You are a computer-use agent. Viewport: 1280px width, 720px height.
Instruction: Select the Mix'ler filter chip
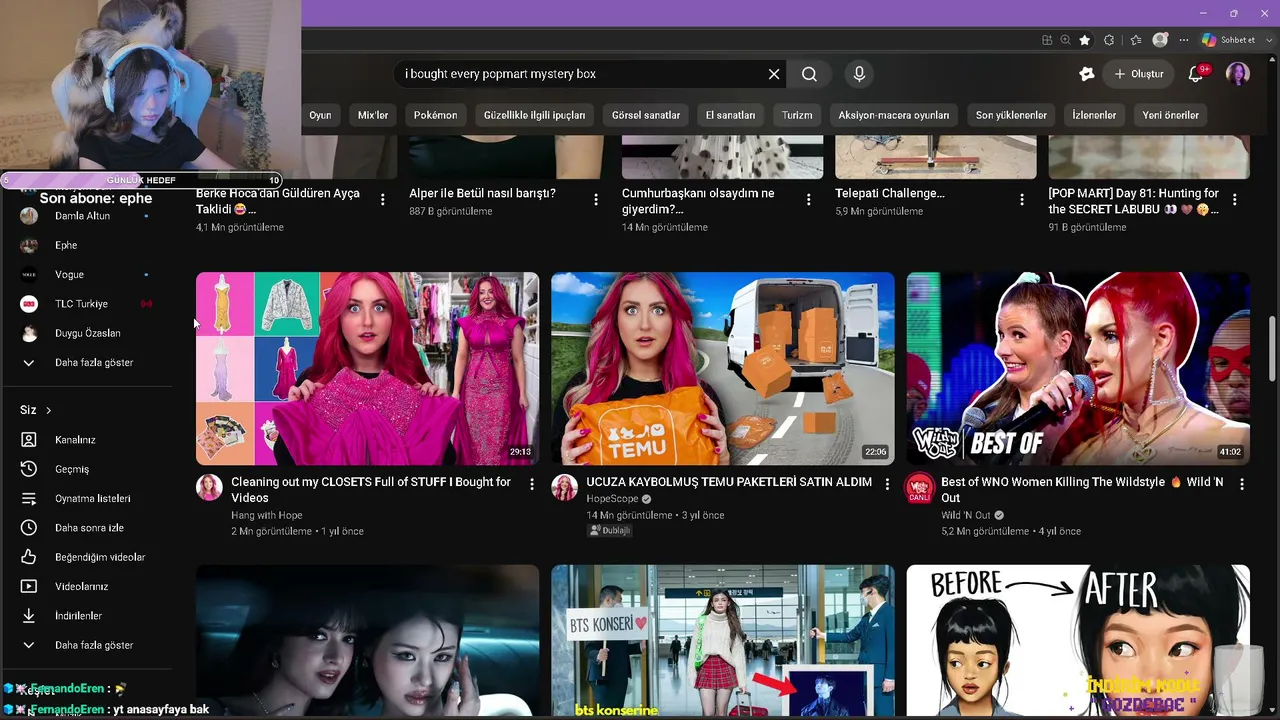(373, 115)
